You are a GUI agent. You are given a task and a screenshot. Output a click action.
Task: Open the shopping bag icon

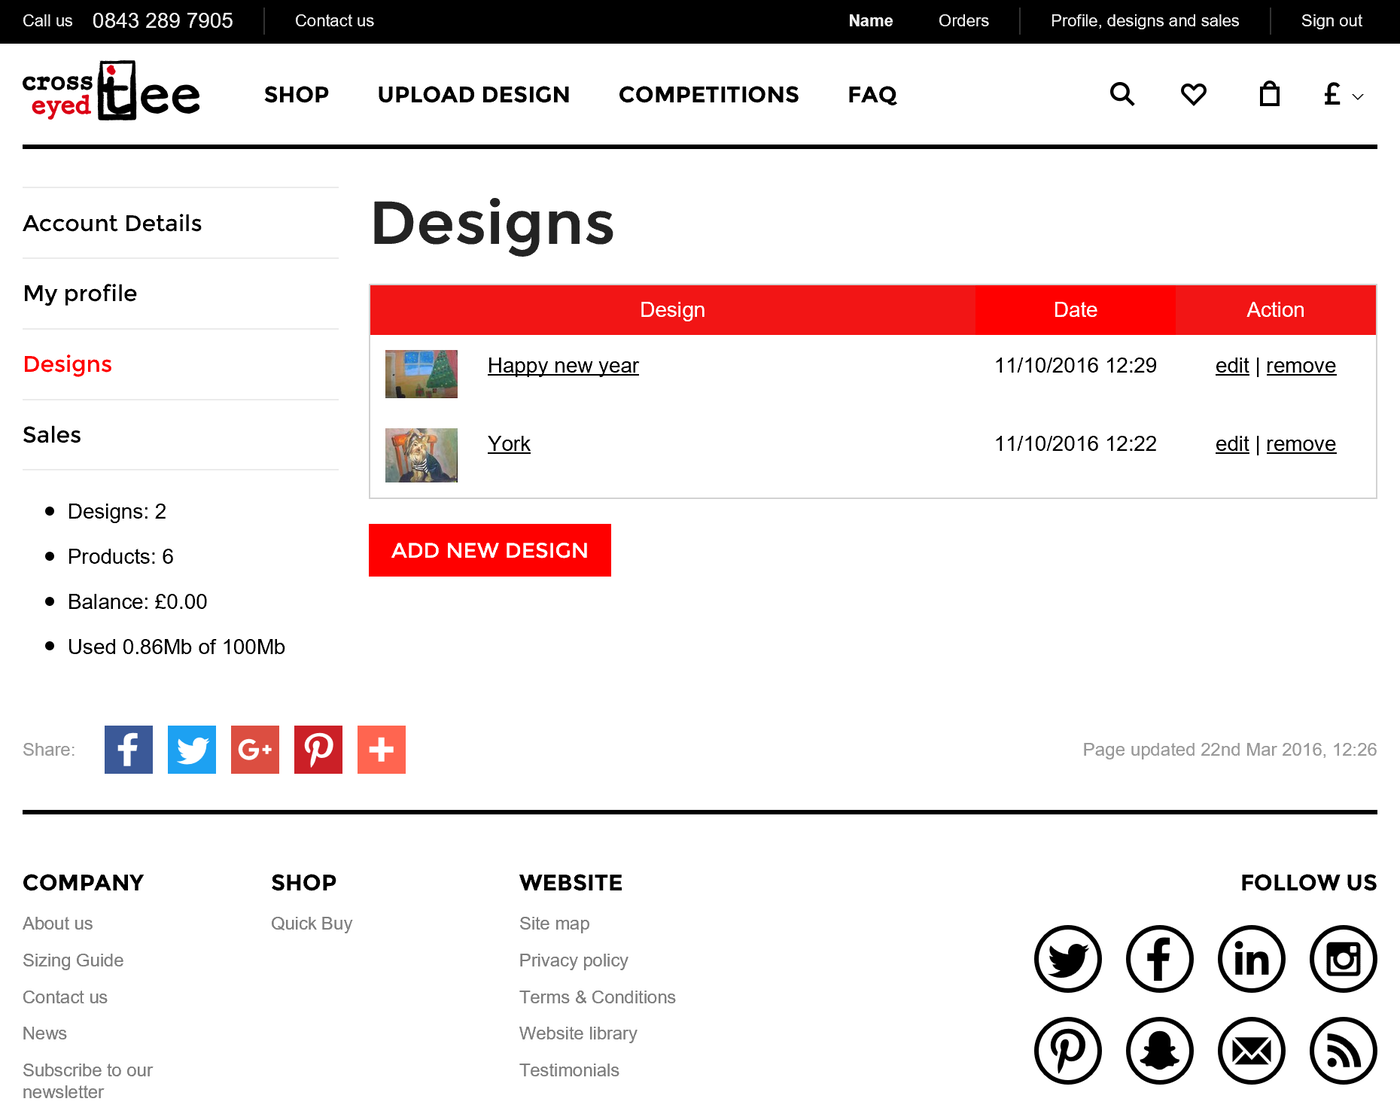click(1269, 95)
